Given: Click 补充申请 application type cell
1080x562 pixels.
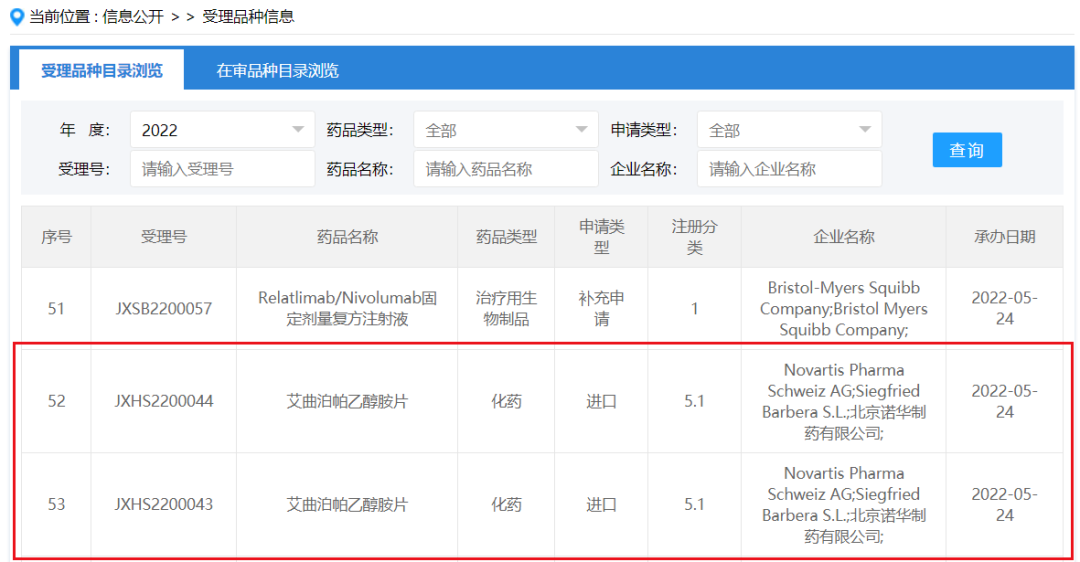Looking at the screenshot, I should pos(601,309).
